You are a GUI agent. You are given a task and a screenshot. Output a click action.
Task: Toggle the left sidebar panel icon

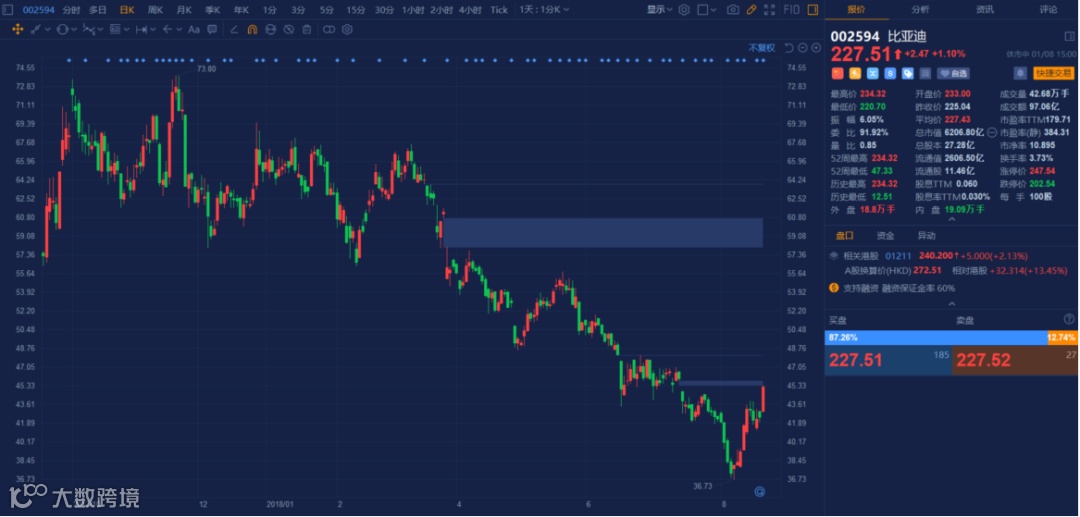pos(8,10)
